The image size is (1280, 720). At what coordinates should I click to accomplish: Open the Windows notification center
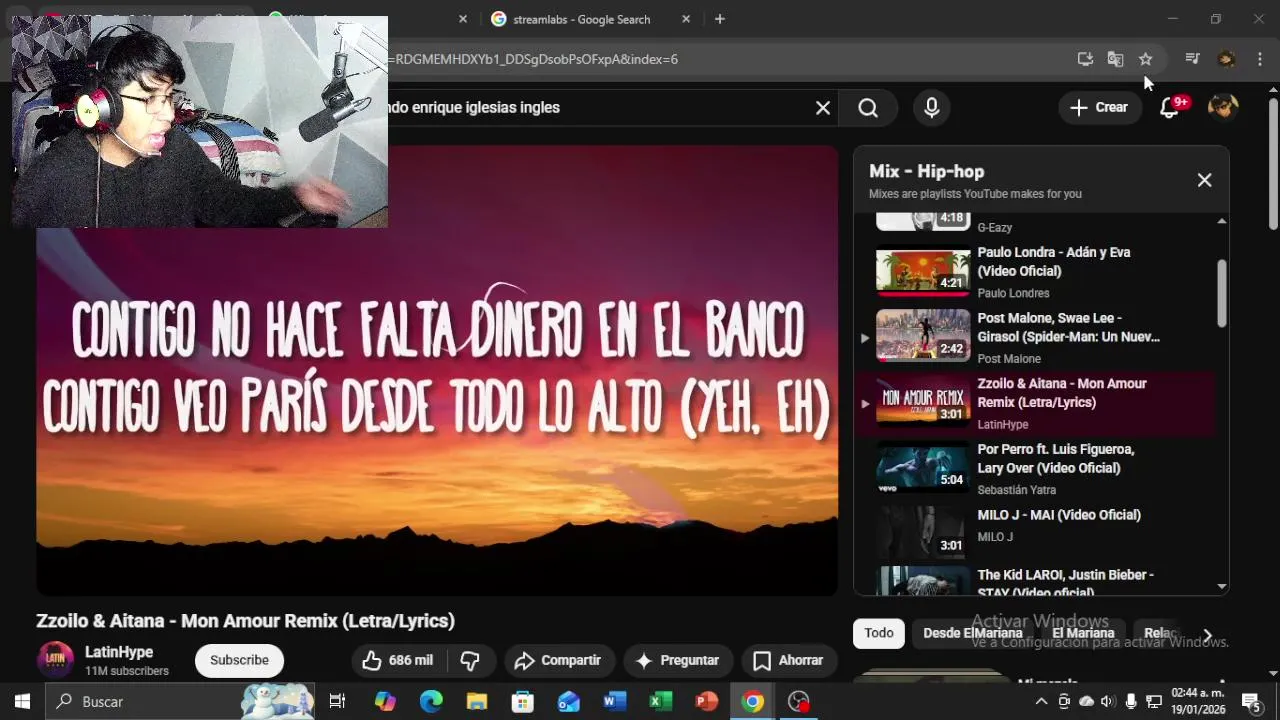pyautogui.click(x=1251, y=701)
